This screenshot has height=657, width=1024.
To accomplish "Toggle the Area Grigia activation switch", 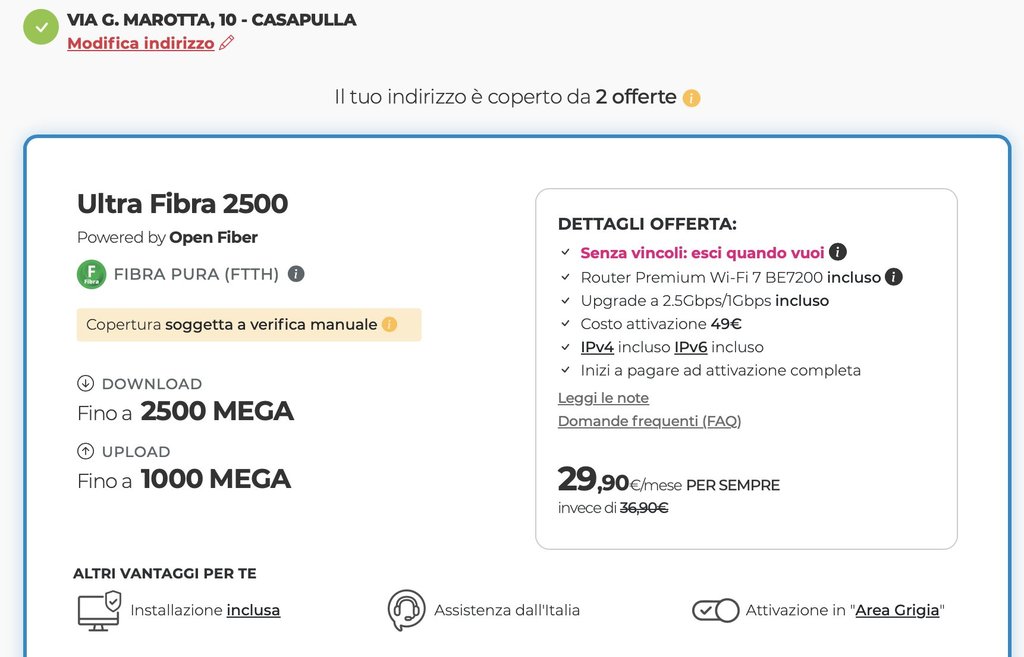I will (715, 610).
